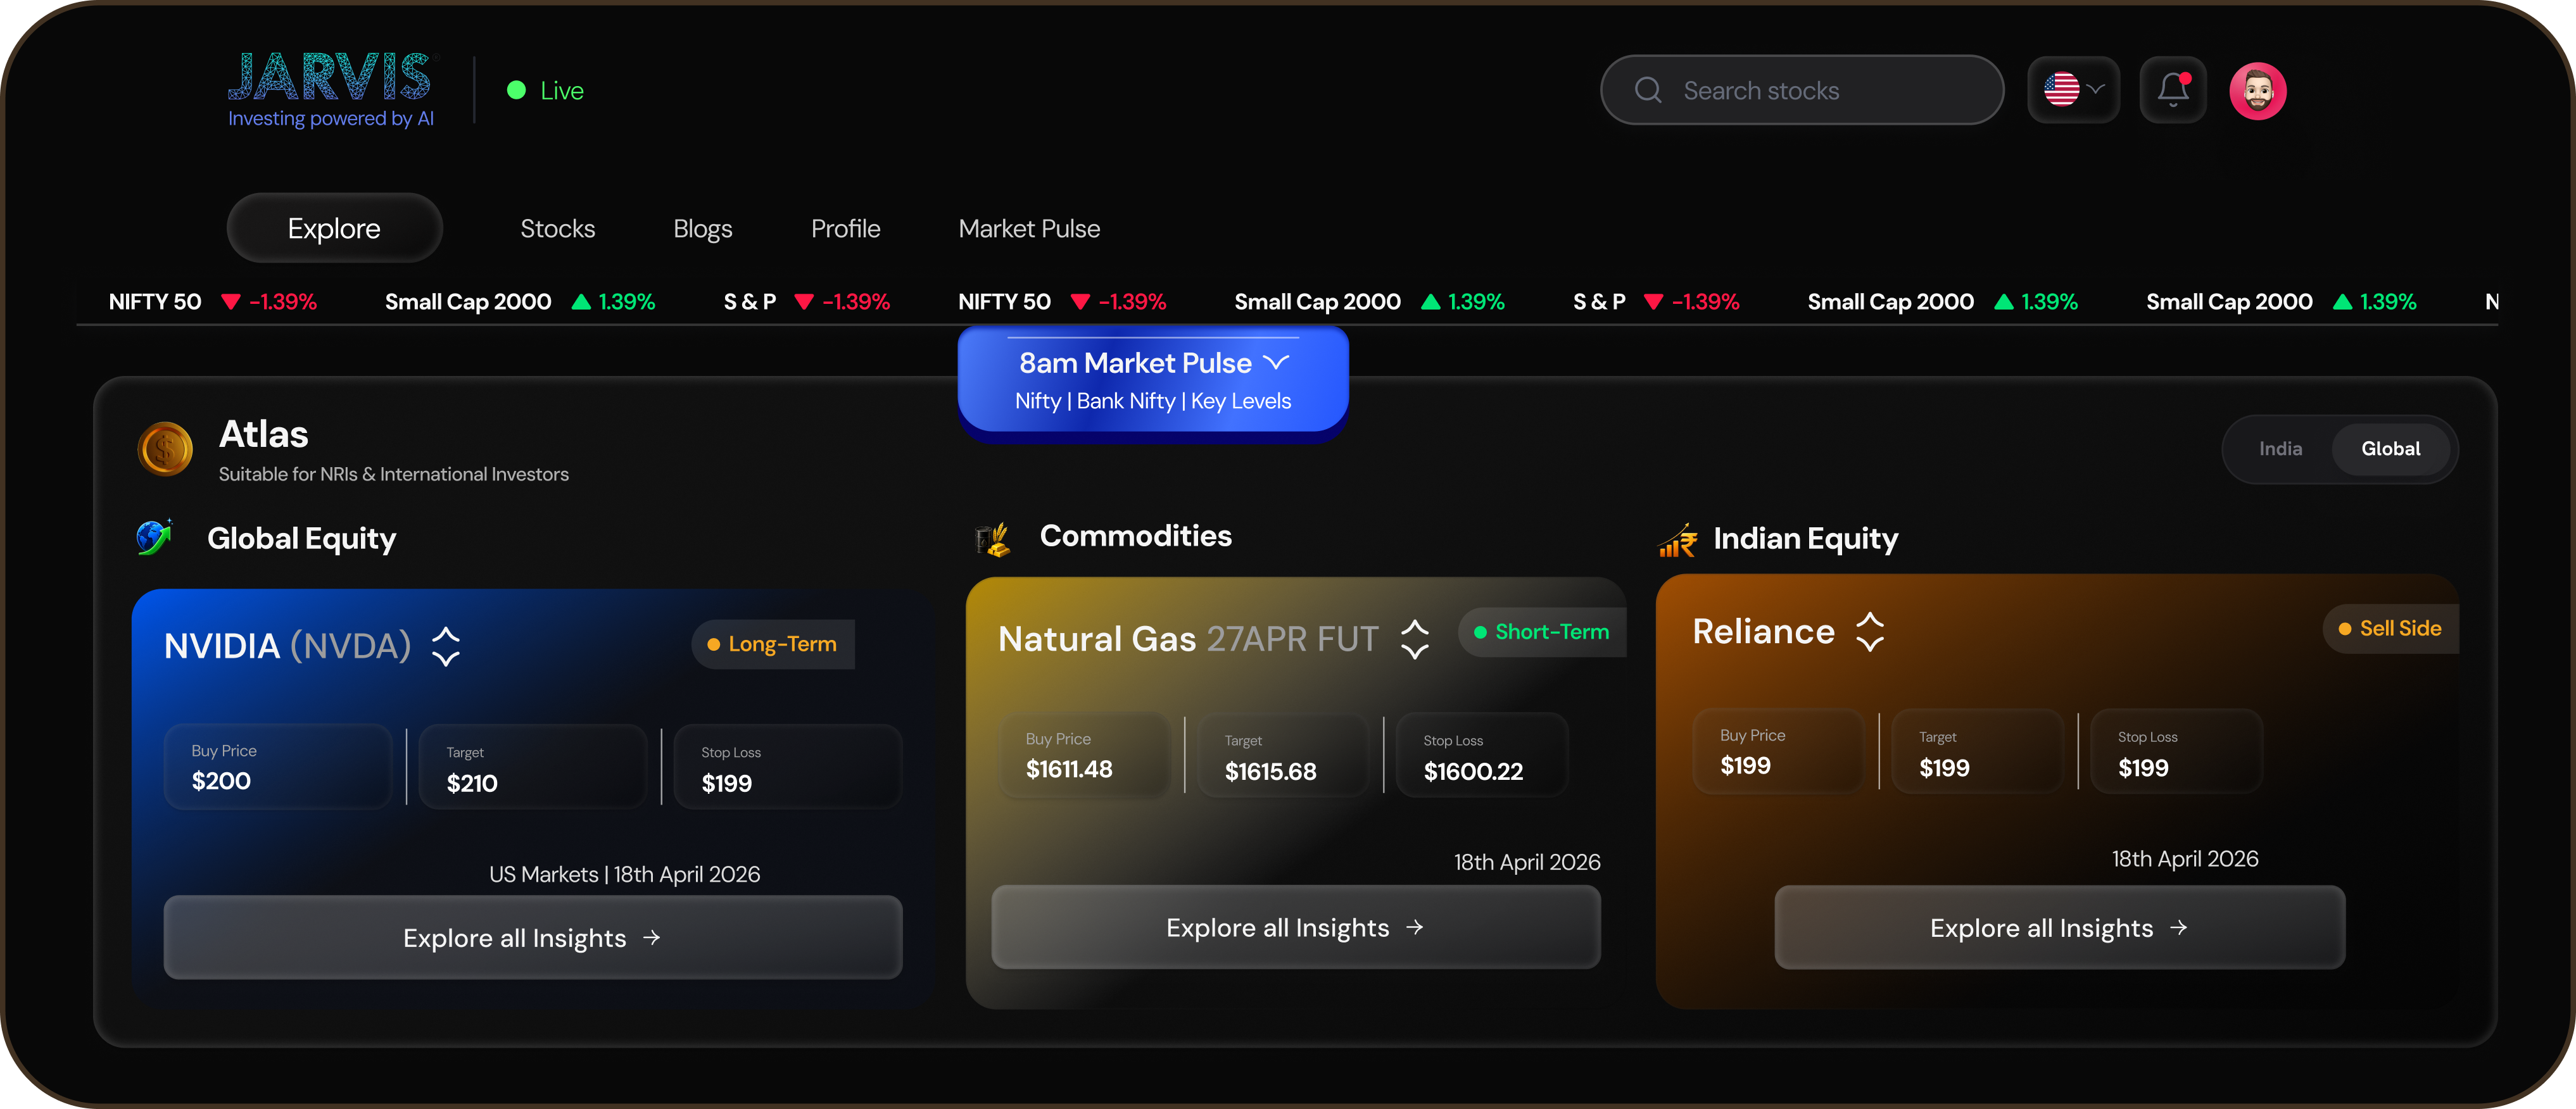The image size is (2576, 1109).
Task: Click US Markets | 18th April 2026 text
Action: tap(624, 875)
